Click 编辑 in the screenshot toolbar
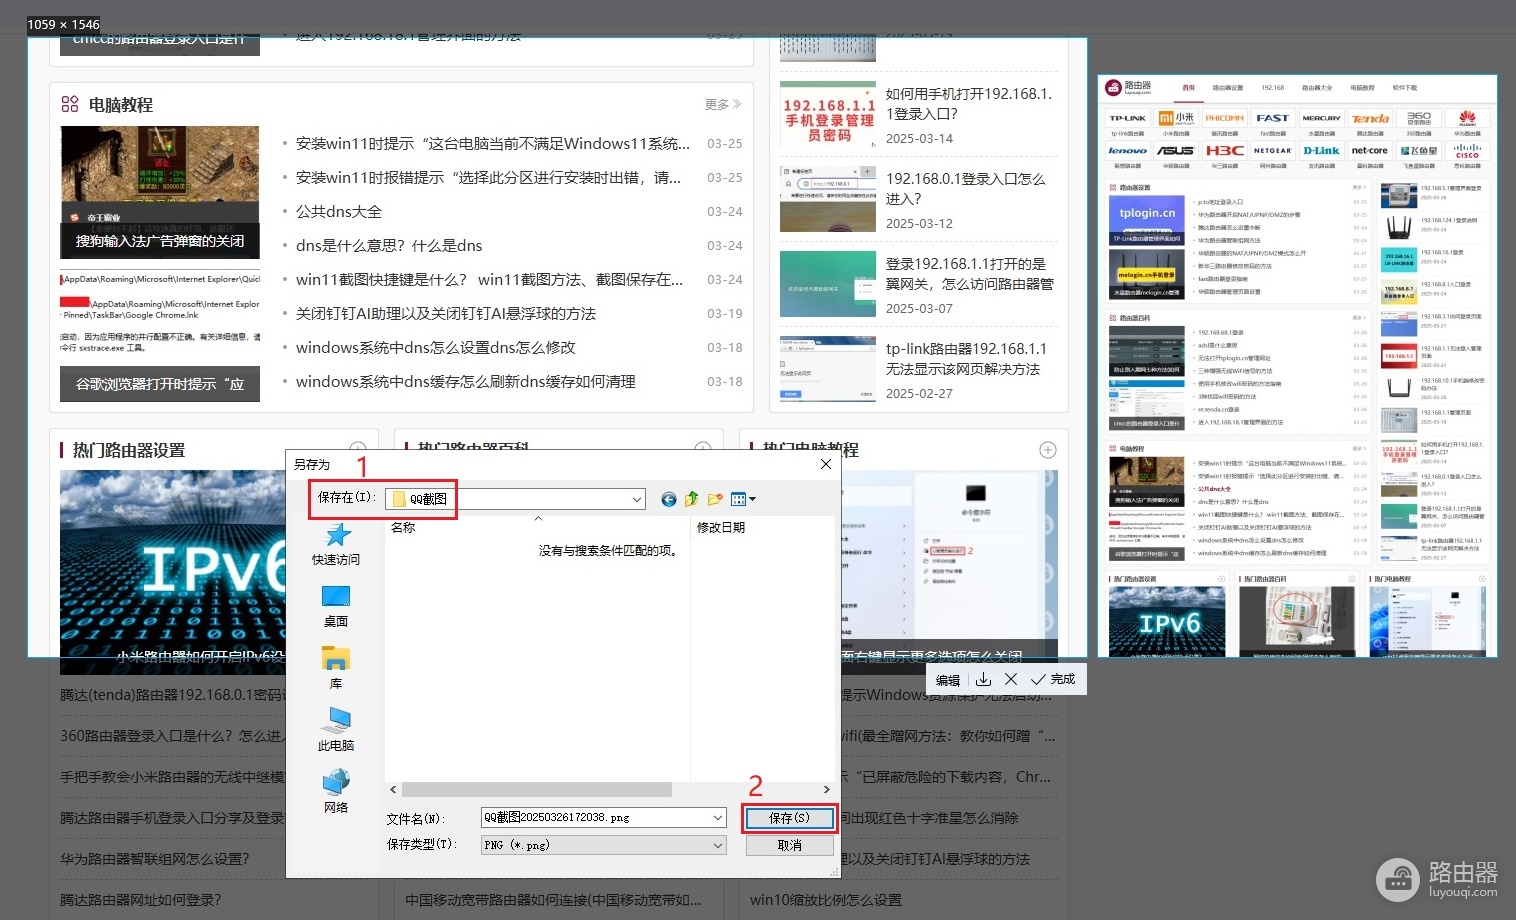Image resolution: width=1516 pixels, height=920 pixels. tap(948, 680)
